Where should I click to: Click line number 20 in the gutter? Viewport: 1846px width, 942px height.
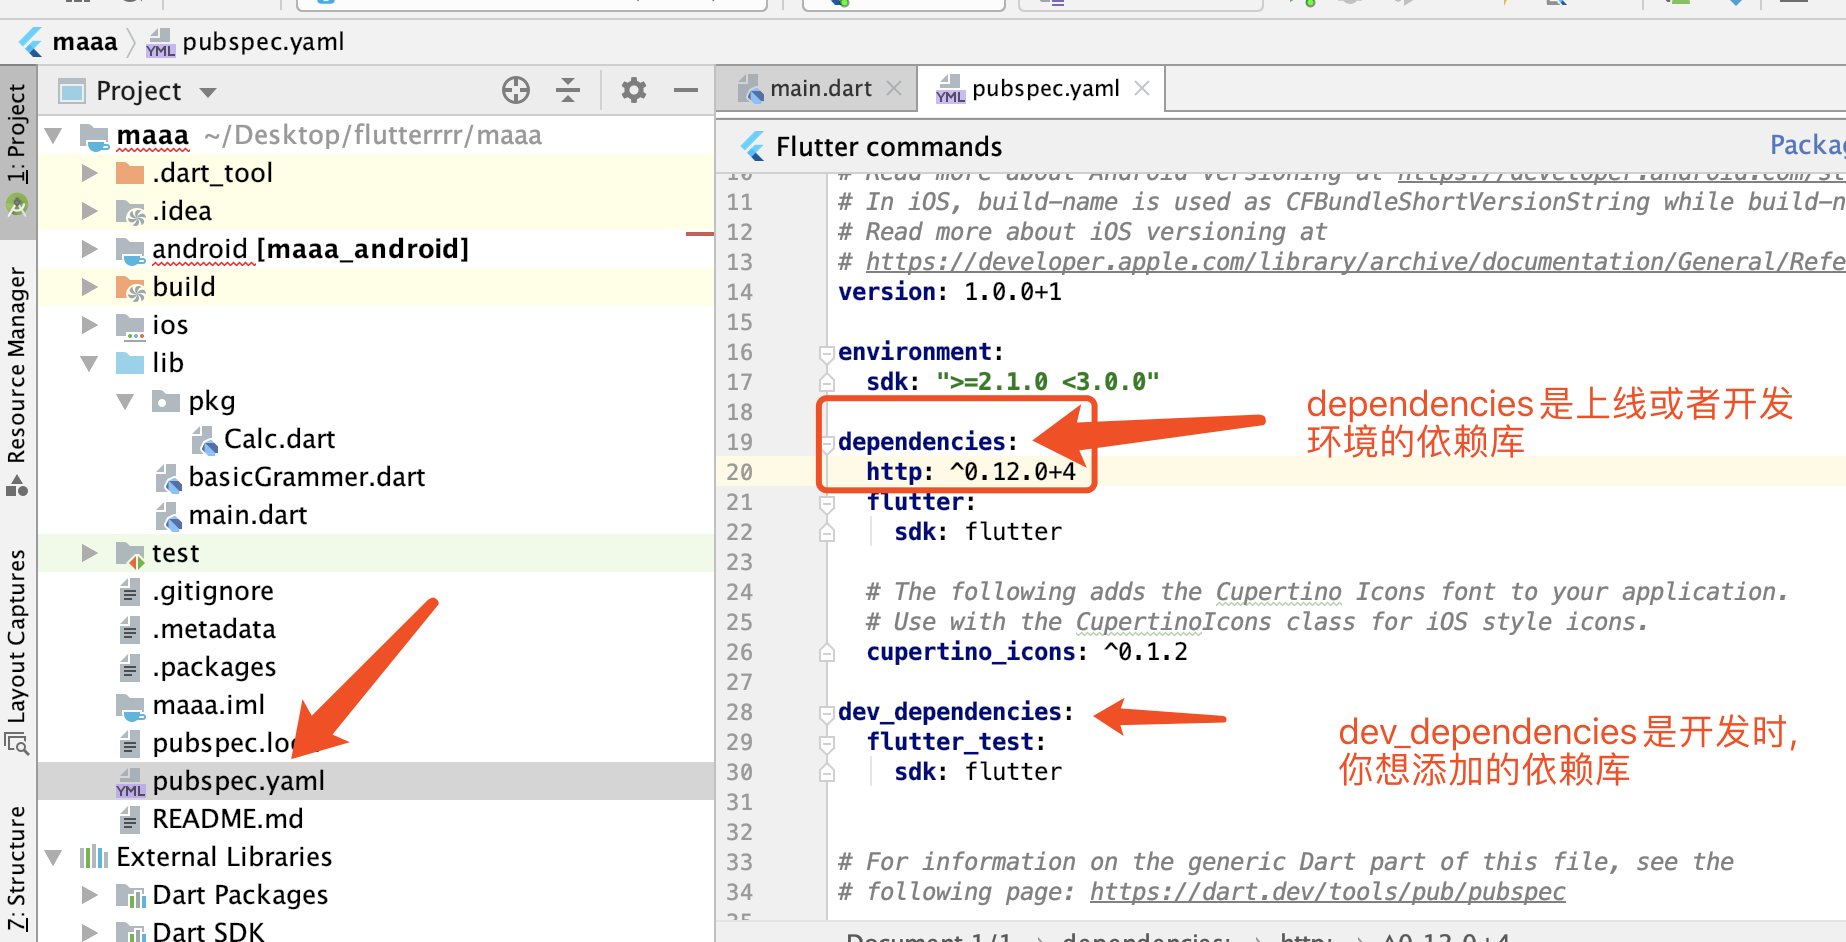(x=739, y=472)
